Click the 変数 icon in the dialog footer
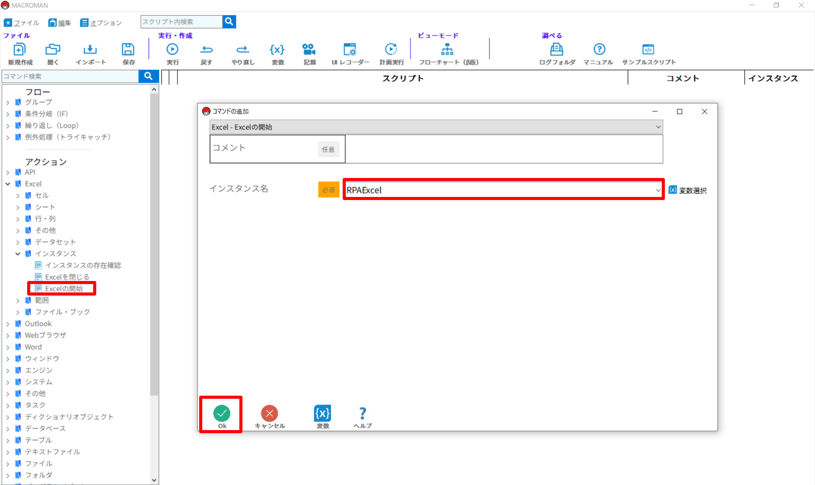 (x=322, y=416)
